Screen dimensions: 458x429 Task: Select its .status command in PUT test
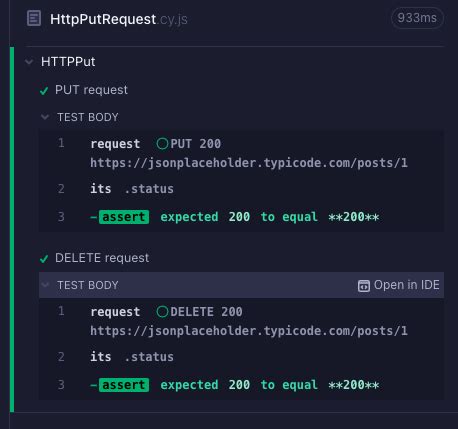pos(241,189)
